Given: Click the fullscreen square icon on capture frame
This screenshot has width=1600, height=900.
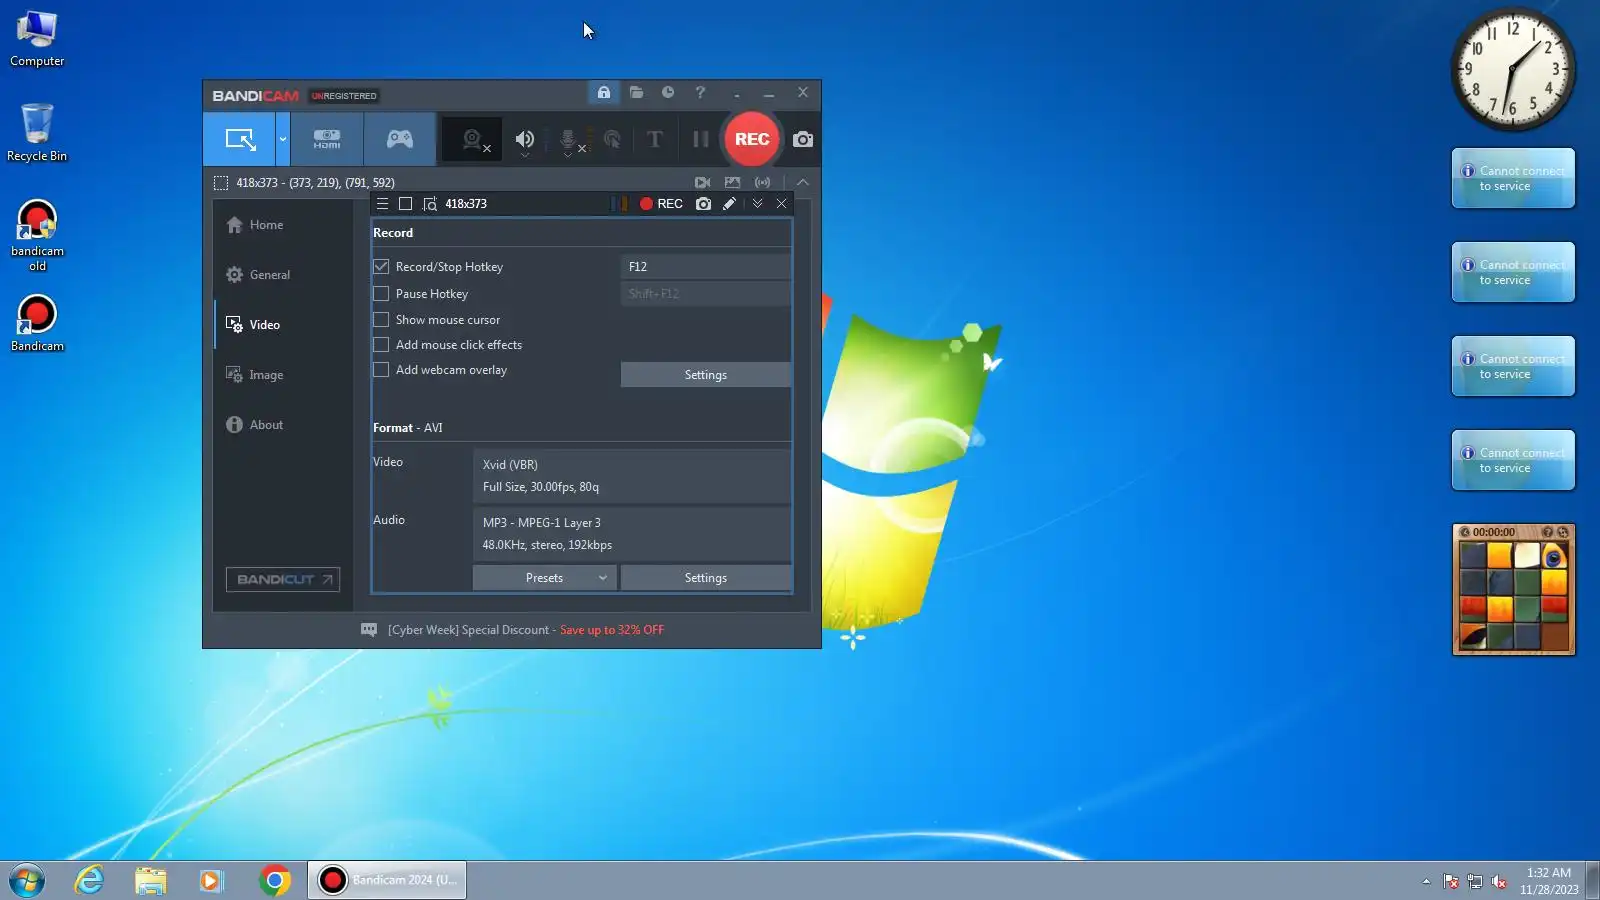Looking at the screenshot, I should tap(405, 204).
